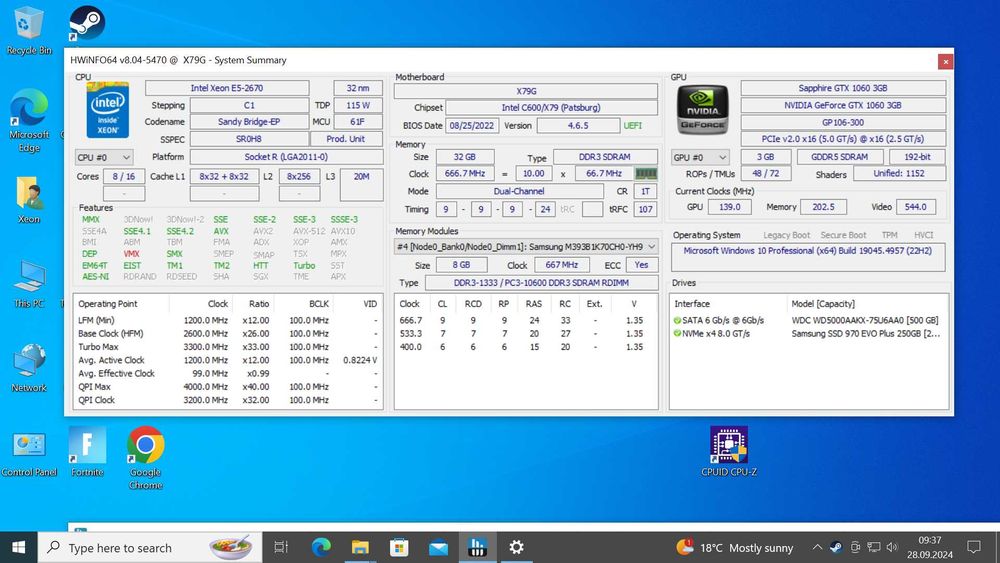Image resolution: width=1000 pixels, height=563 pixels.
Task: Click the UEFI label
Action: click(633, 126)
